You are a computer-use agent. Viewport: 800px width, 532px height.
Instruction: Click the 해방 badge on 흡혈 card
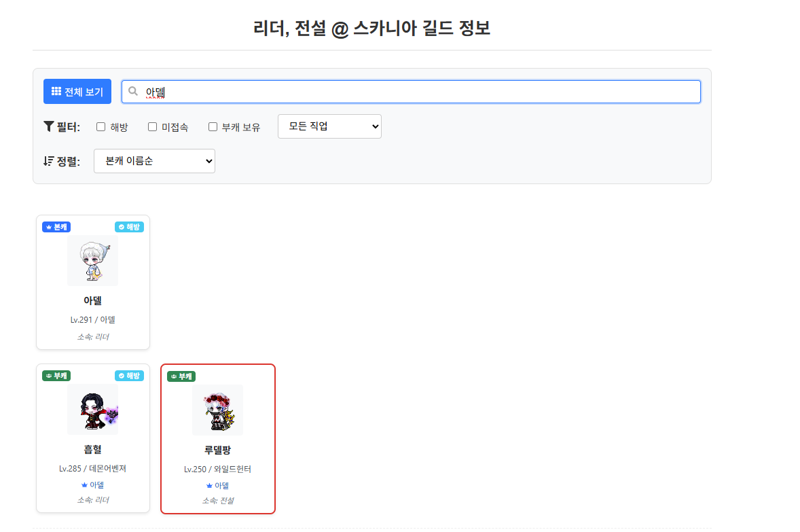click(130, 376)
